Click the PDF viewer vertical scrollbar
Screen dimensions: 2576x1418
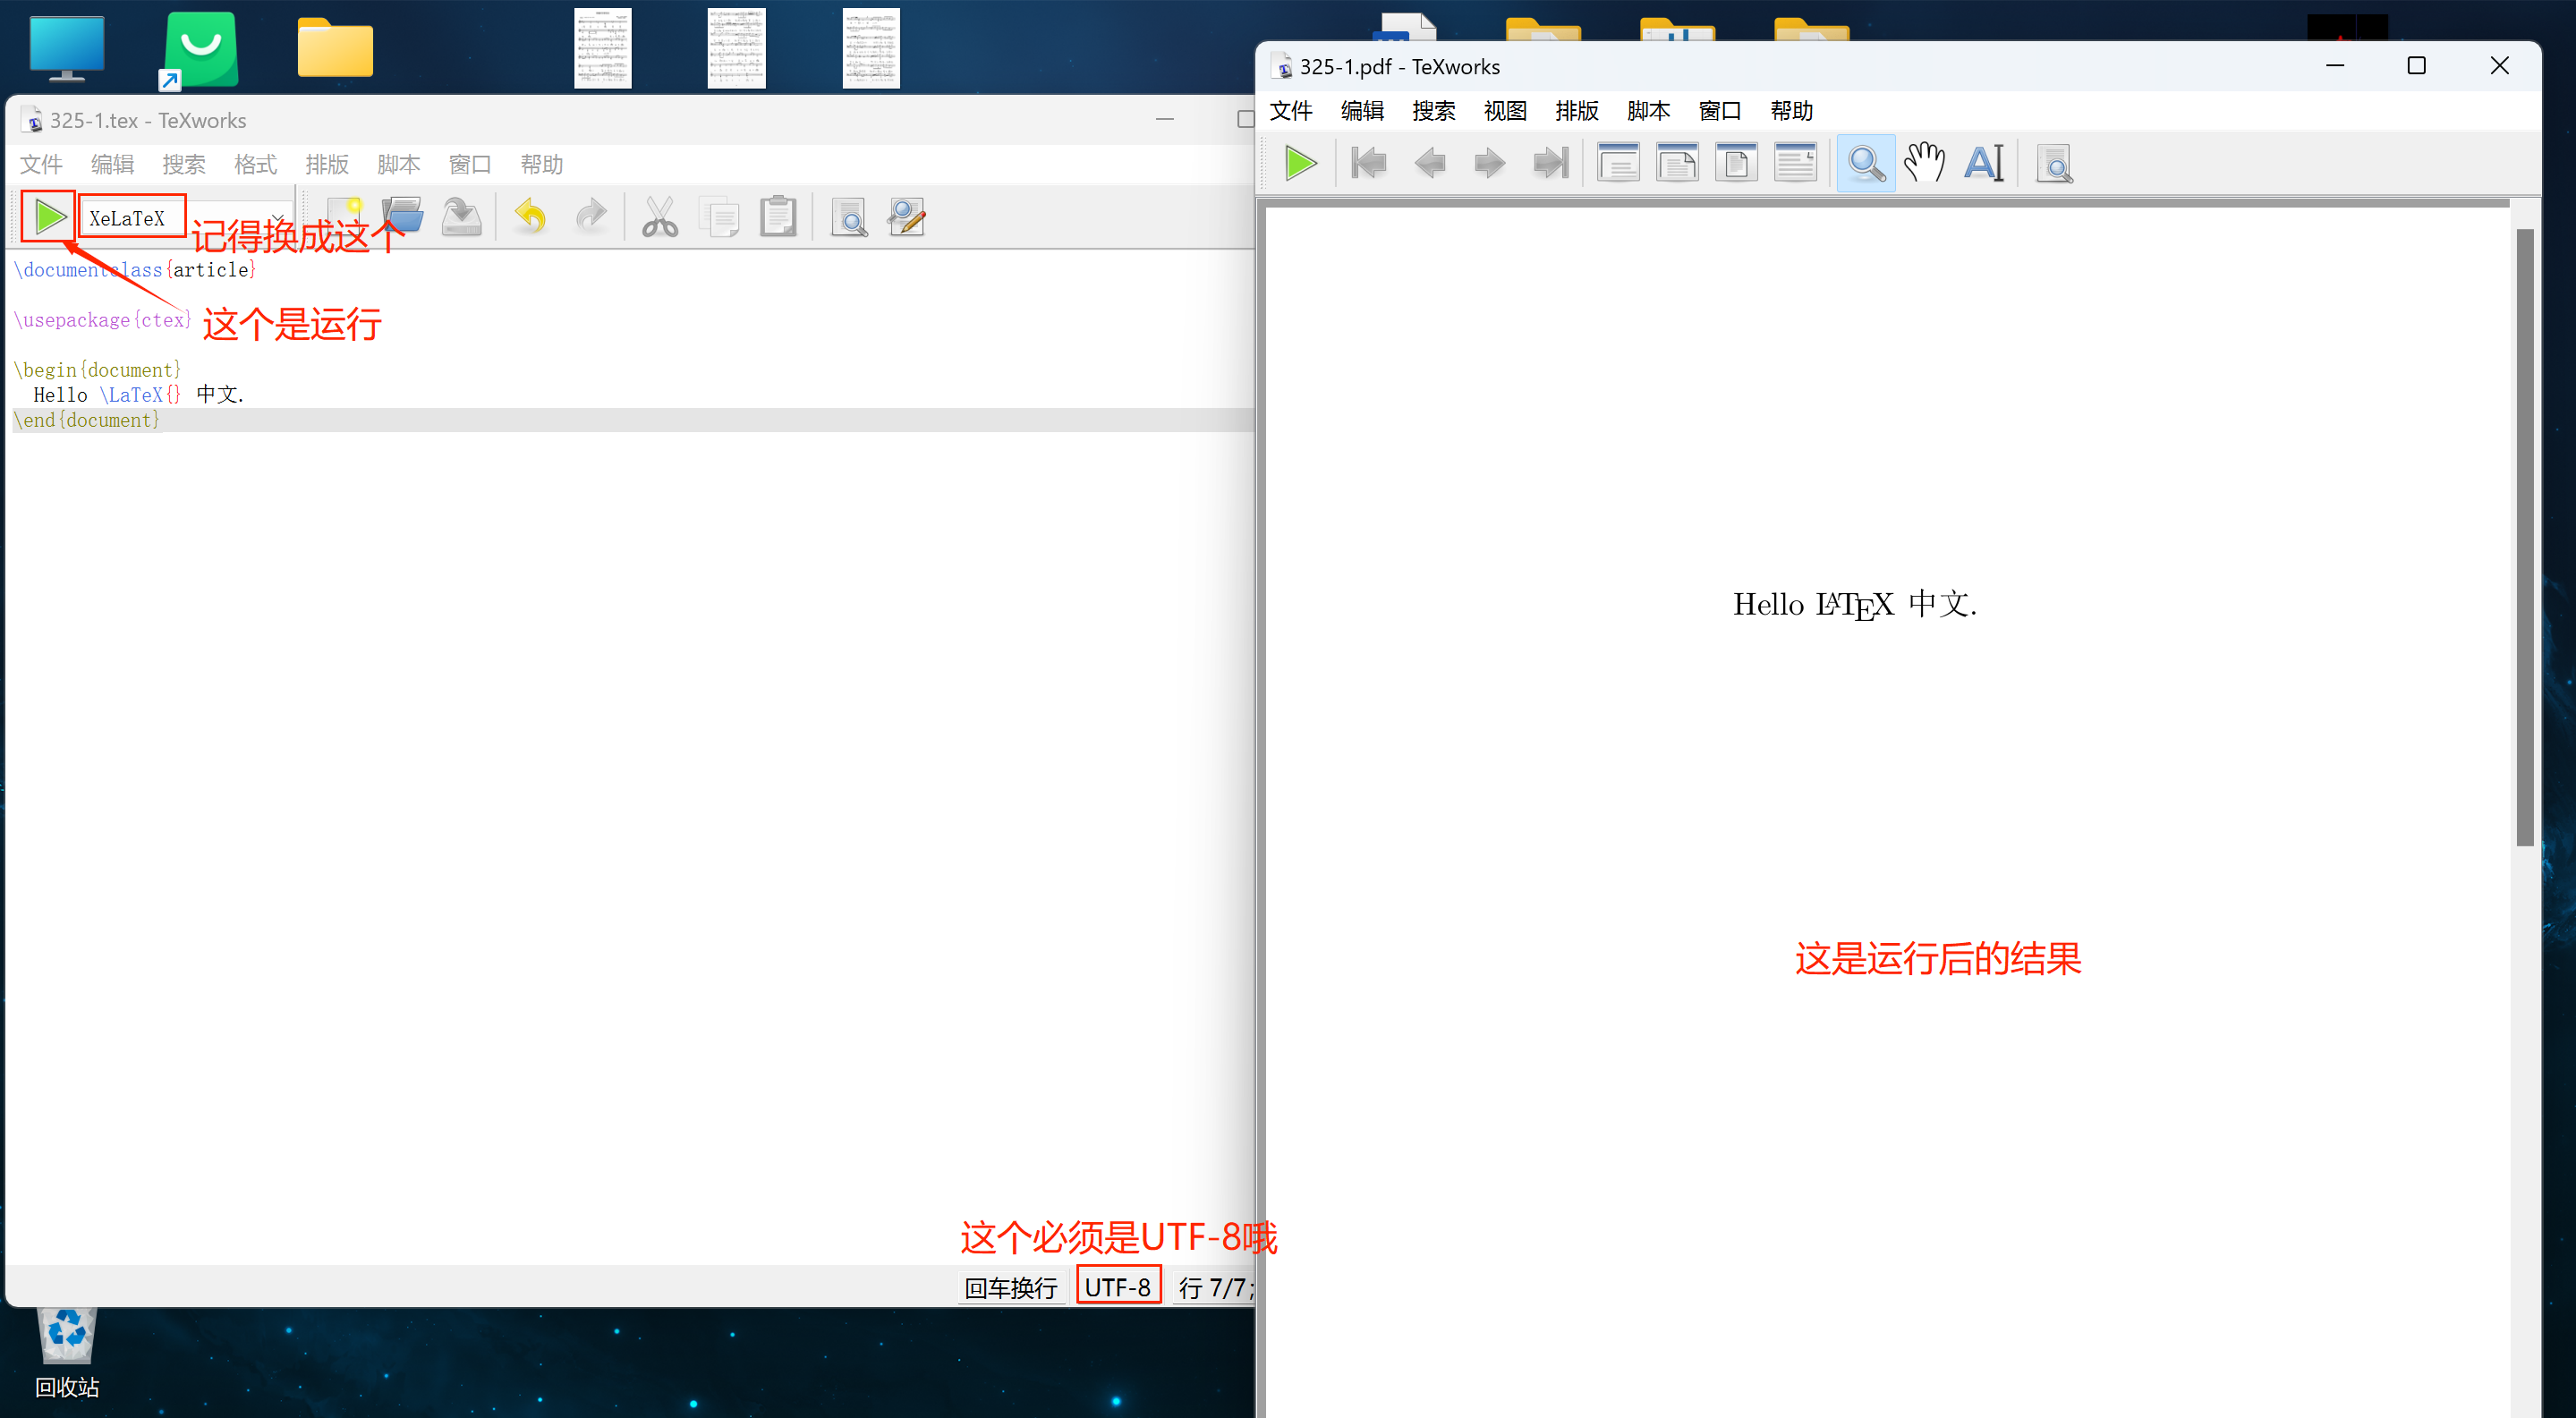2524,540
